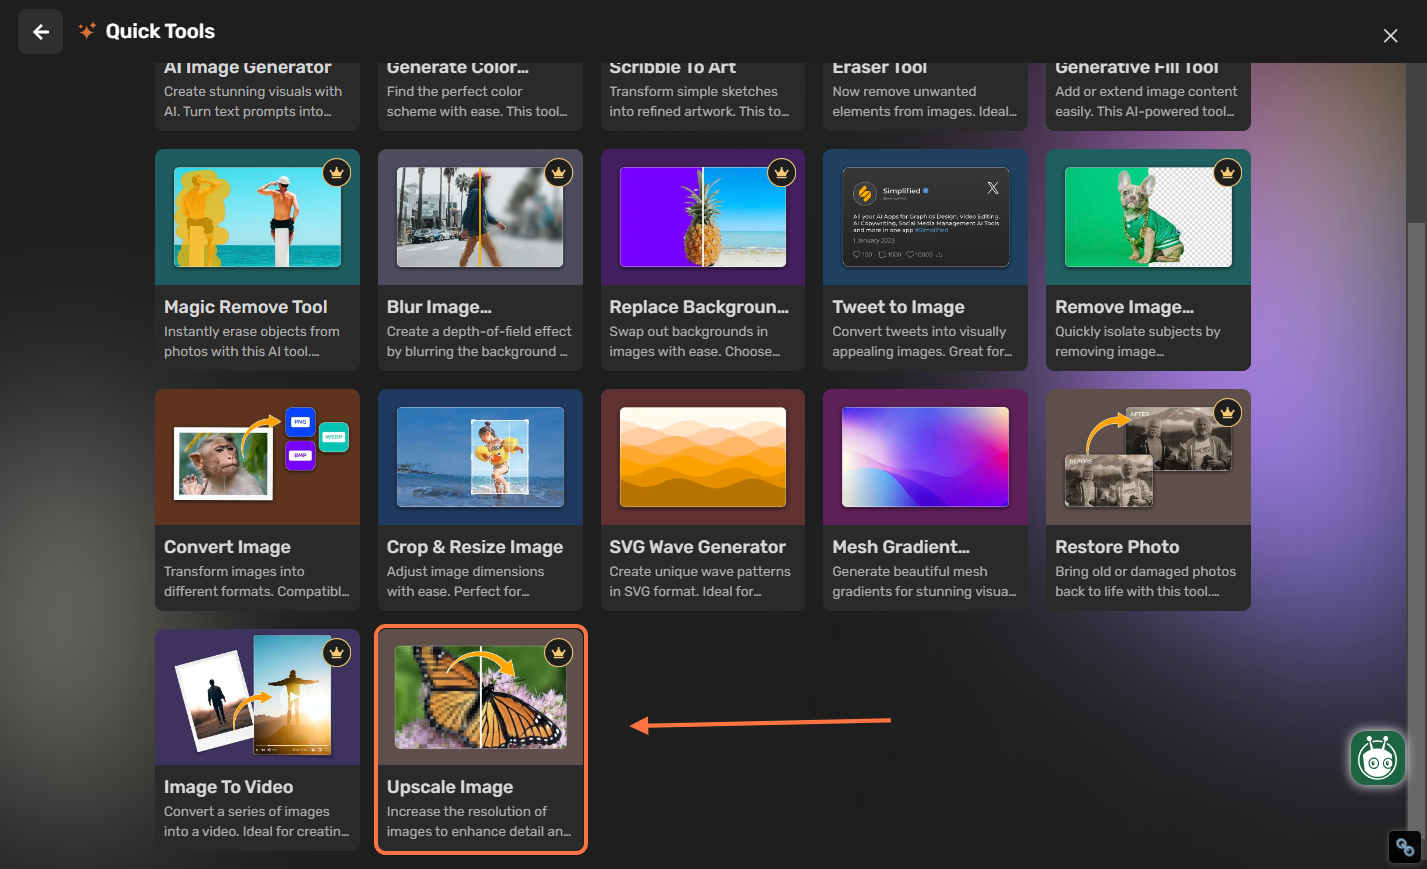1427x869 pixels.
Task: Select the Tweet to Image title
Action: coord(898,307)
